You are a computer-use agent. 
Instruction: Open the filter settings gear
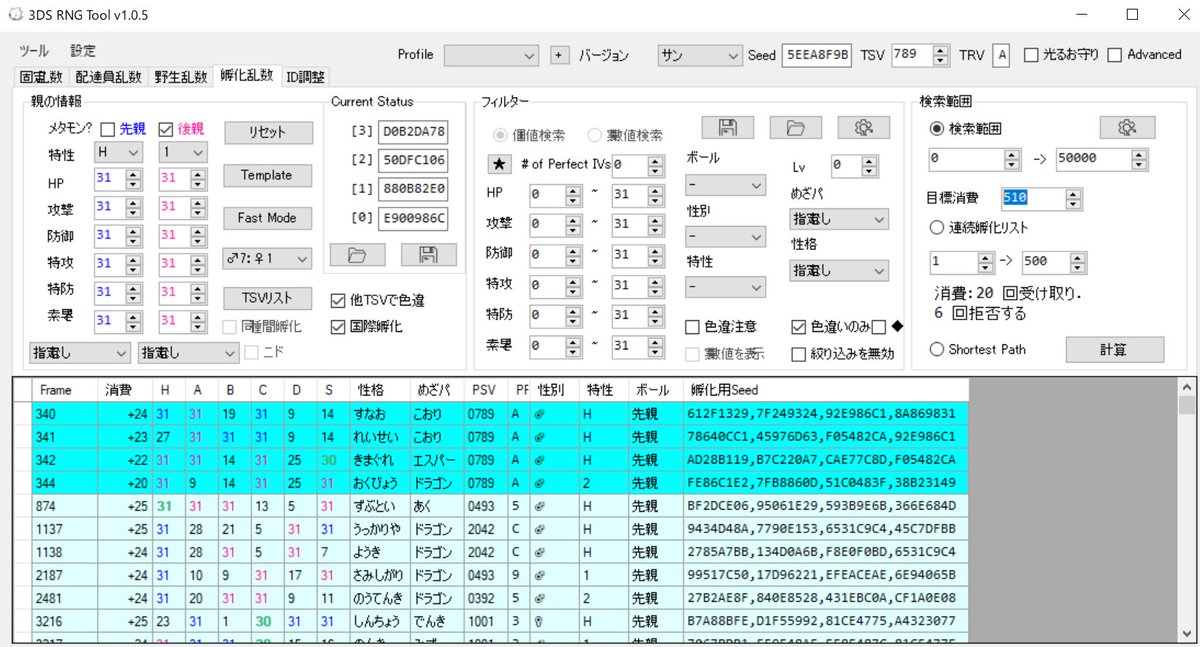coord(862,127)
